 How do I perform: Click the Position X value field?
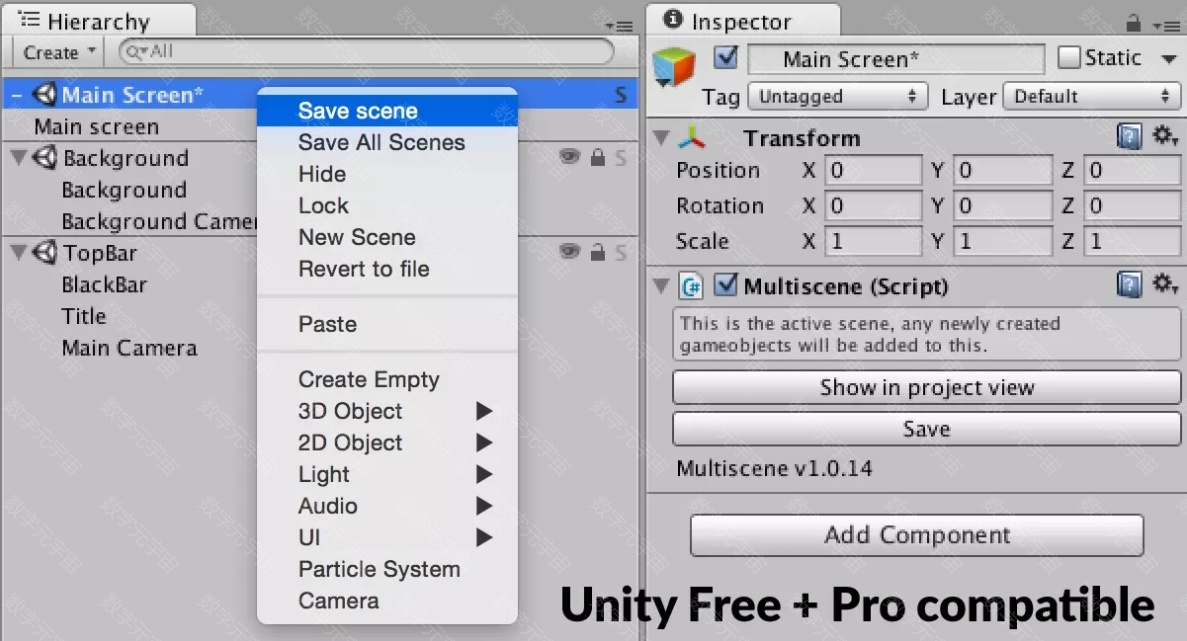(x=873, y=170)
